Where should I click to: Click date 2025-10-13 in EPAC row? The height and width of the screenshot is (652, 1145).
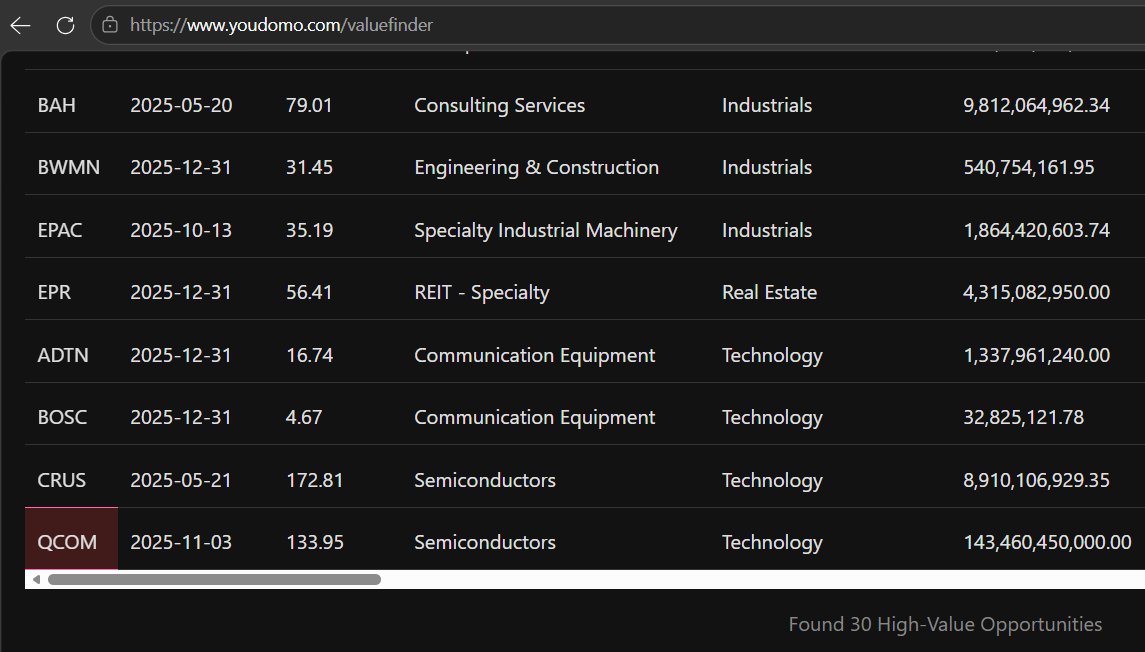181,230
